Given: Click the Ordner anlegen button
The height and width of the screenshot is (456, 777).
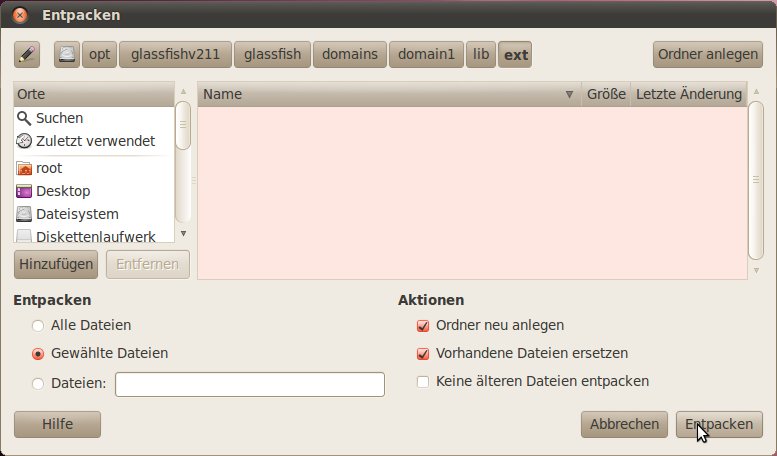Looking at the screenshot, I should 707,54.
